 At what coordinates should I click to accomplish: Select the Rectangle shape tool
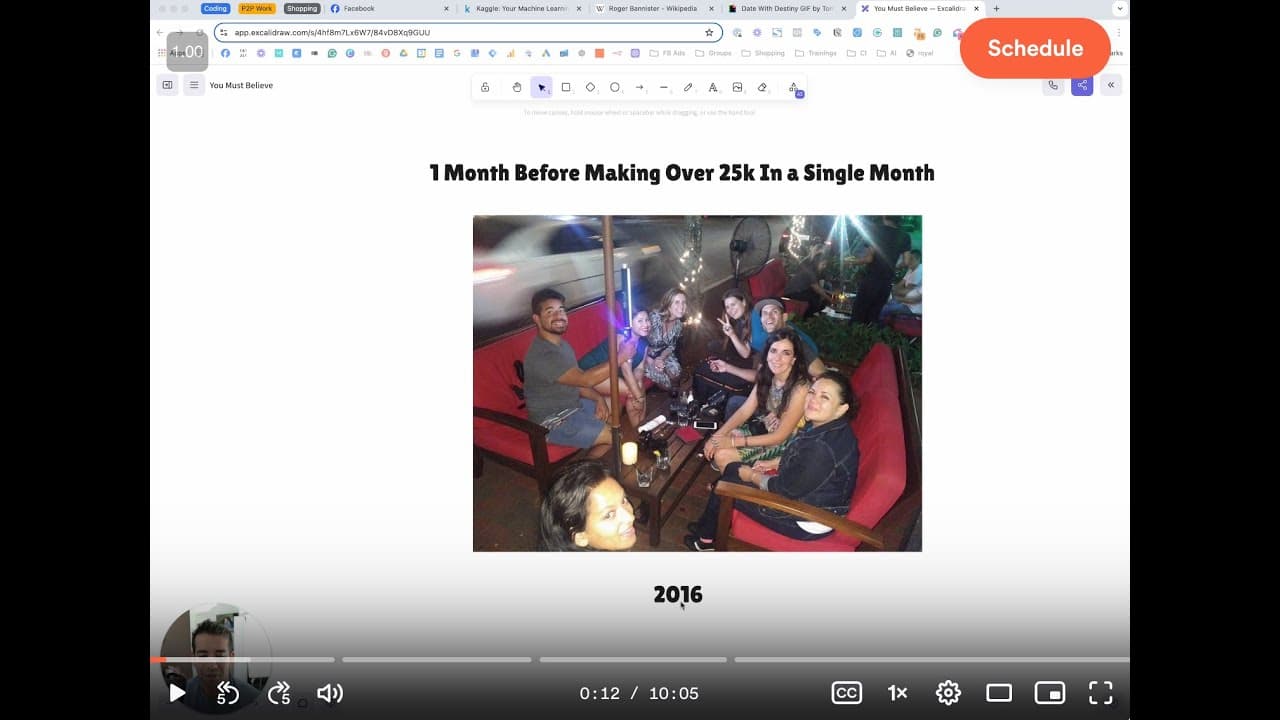566,87
